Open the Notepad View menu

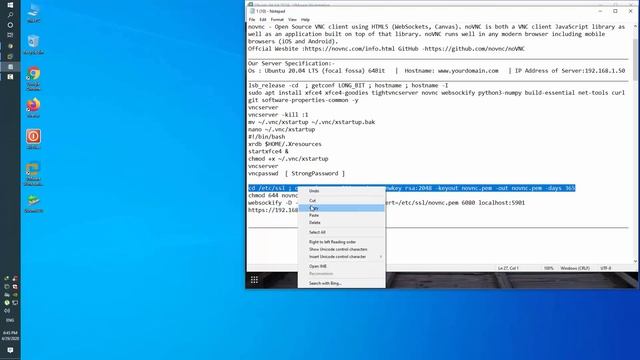[x=292, y=20]
